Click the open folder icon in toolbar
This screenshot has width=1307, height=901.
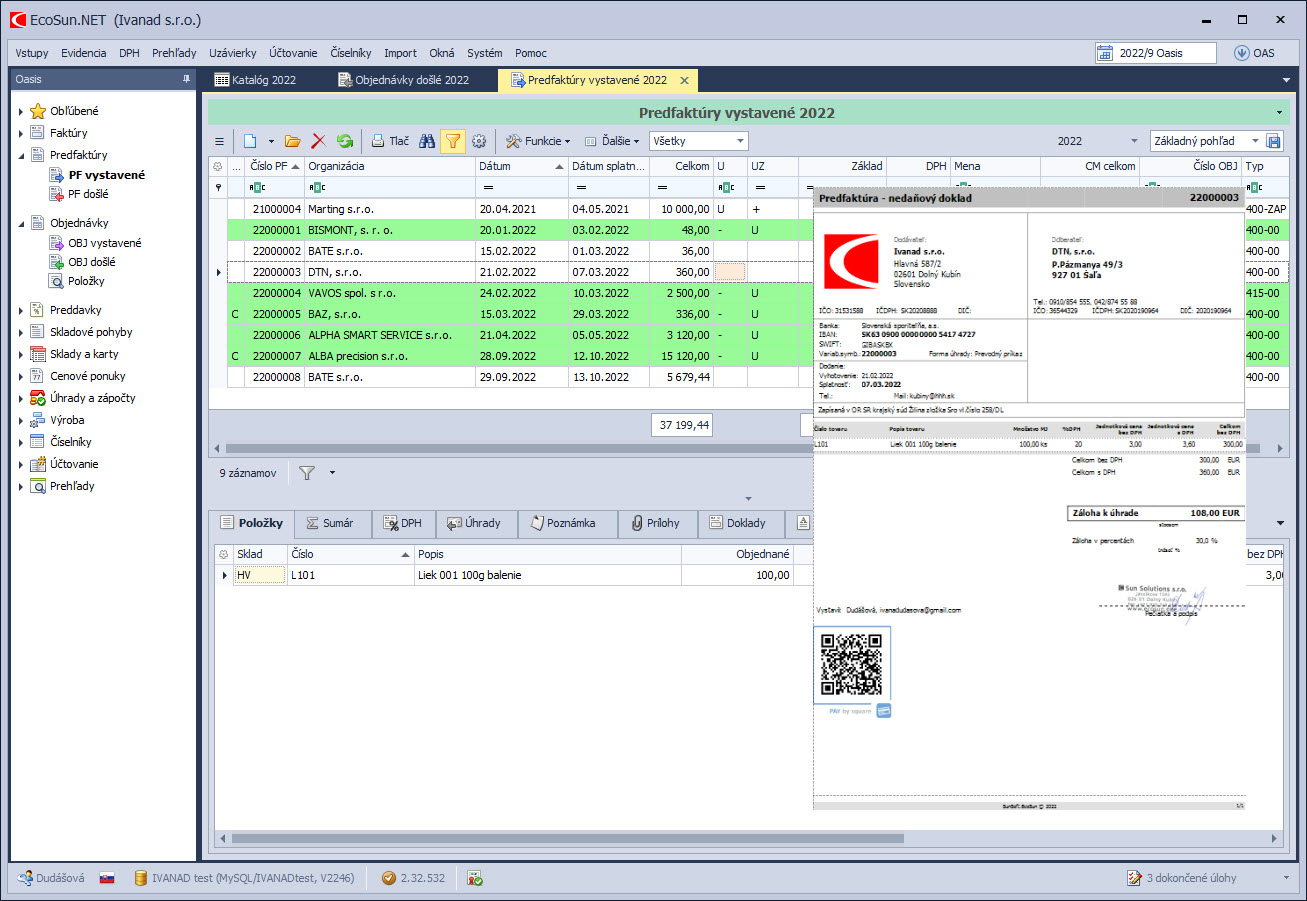tap(293, 142)
